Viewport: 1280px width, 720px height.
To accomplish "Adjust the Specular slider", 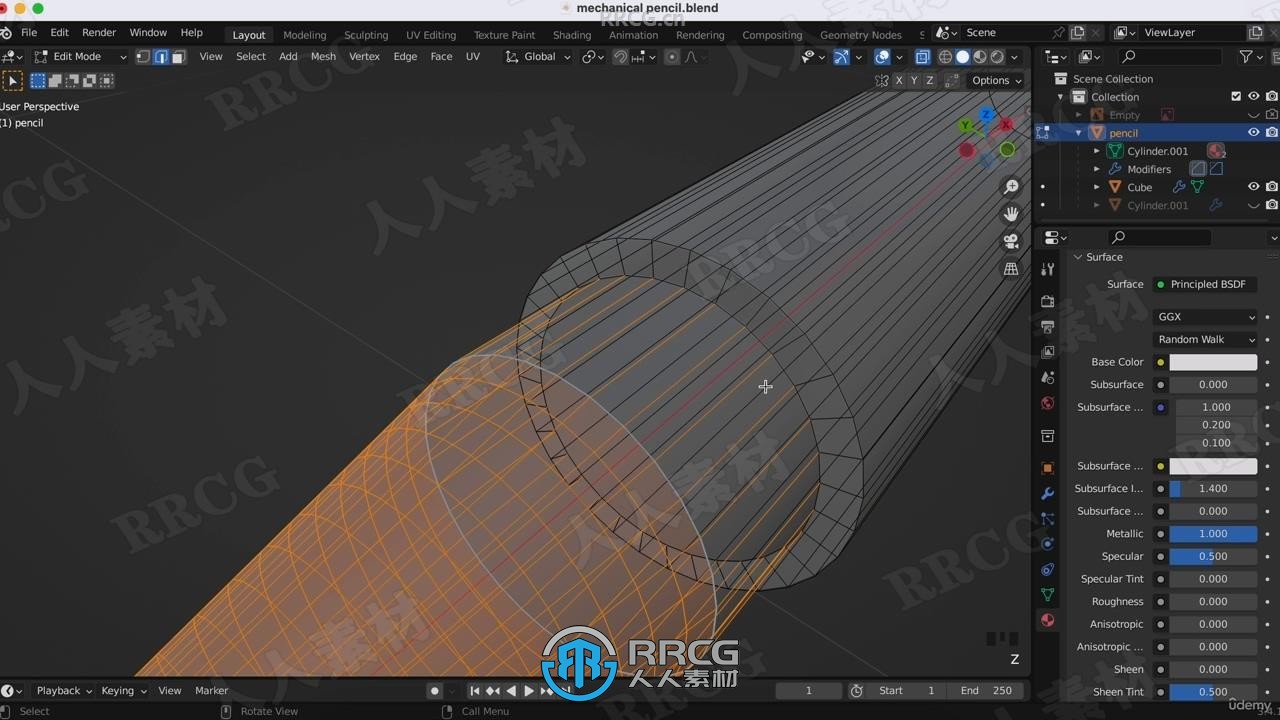I will (x=1213, y=557).
